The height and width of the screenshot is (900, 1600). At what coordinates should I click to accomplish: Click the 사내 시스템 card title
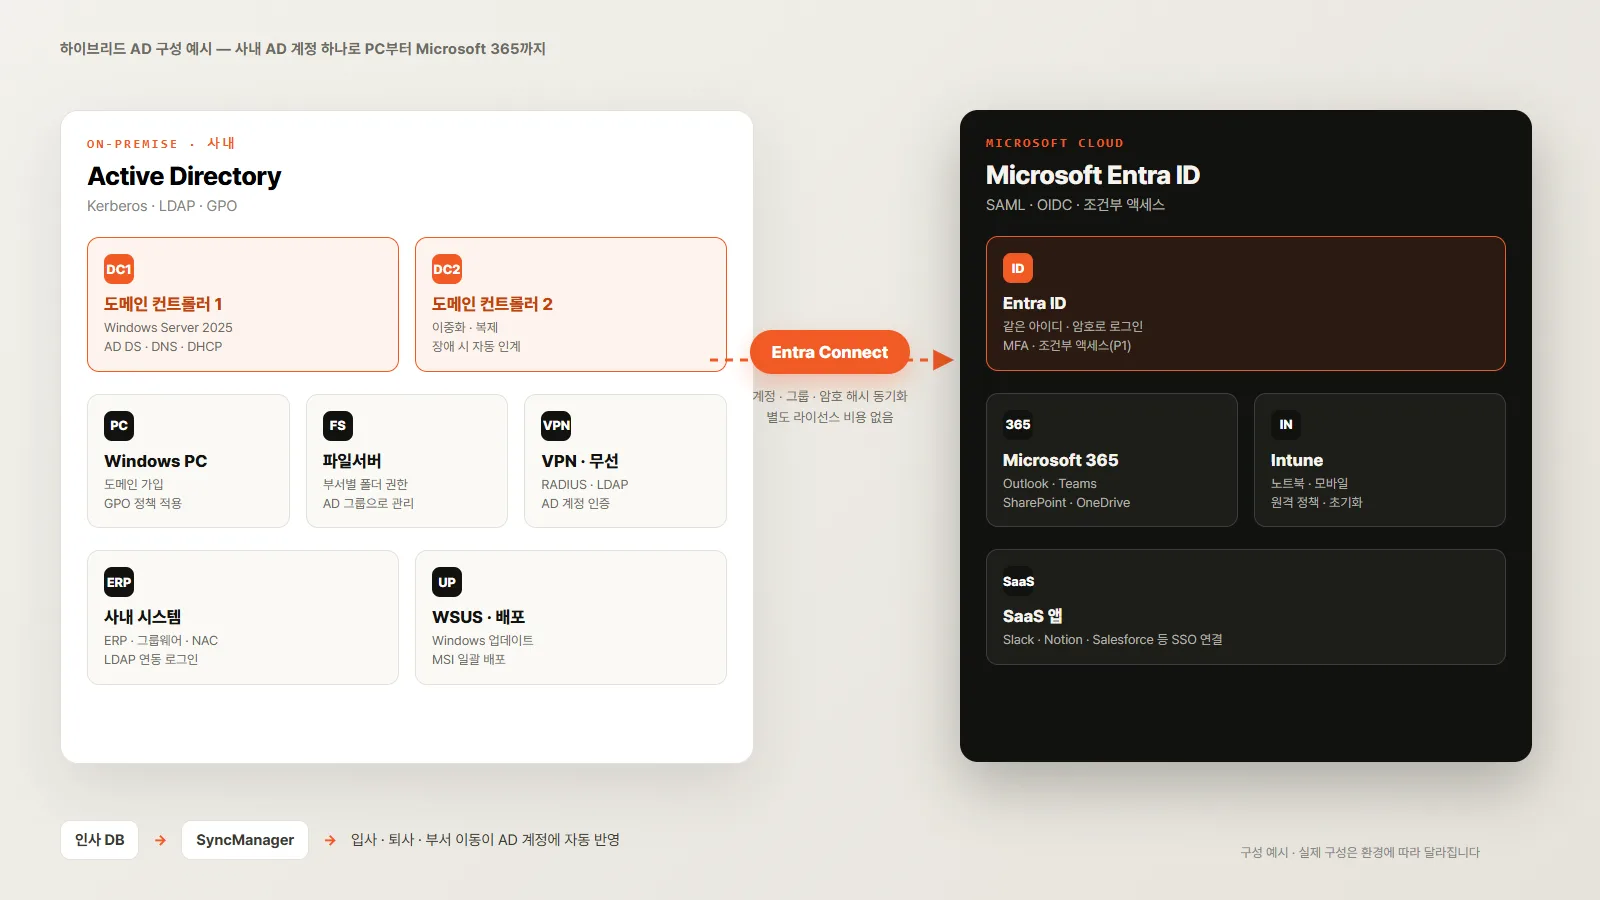143,617
